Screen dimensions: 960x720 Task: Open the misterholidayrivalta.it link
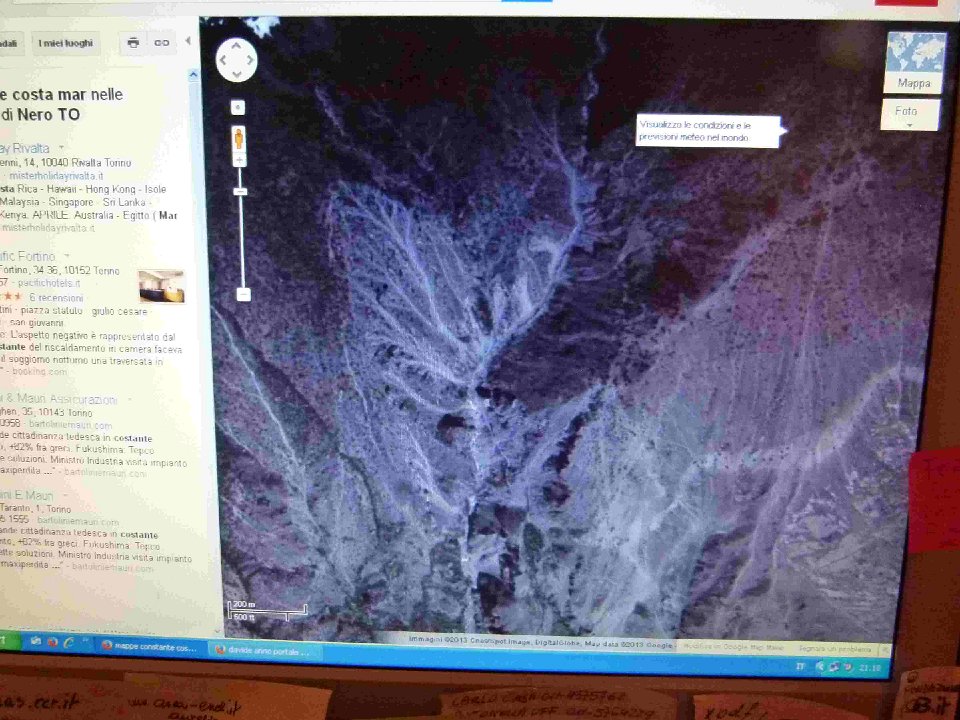click(56, 176)
